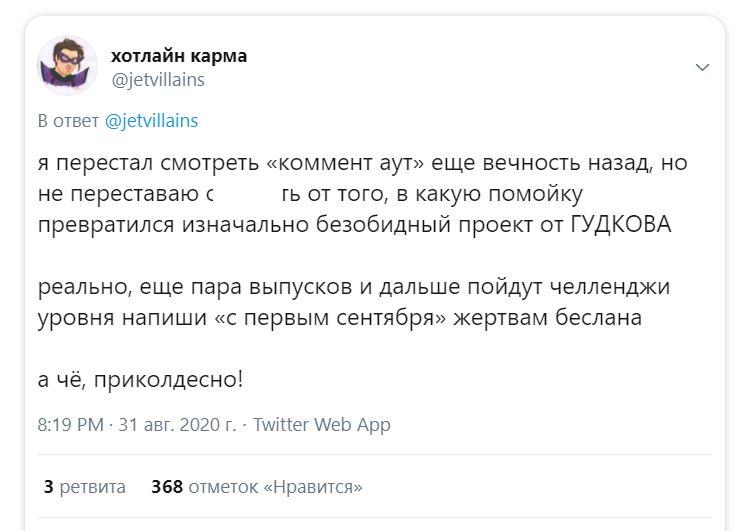The height and width of the screenshot is (531, 747).
Task: Click the хотлайн карма profile avatar
Action: (x=67, y=66)
